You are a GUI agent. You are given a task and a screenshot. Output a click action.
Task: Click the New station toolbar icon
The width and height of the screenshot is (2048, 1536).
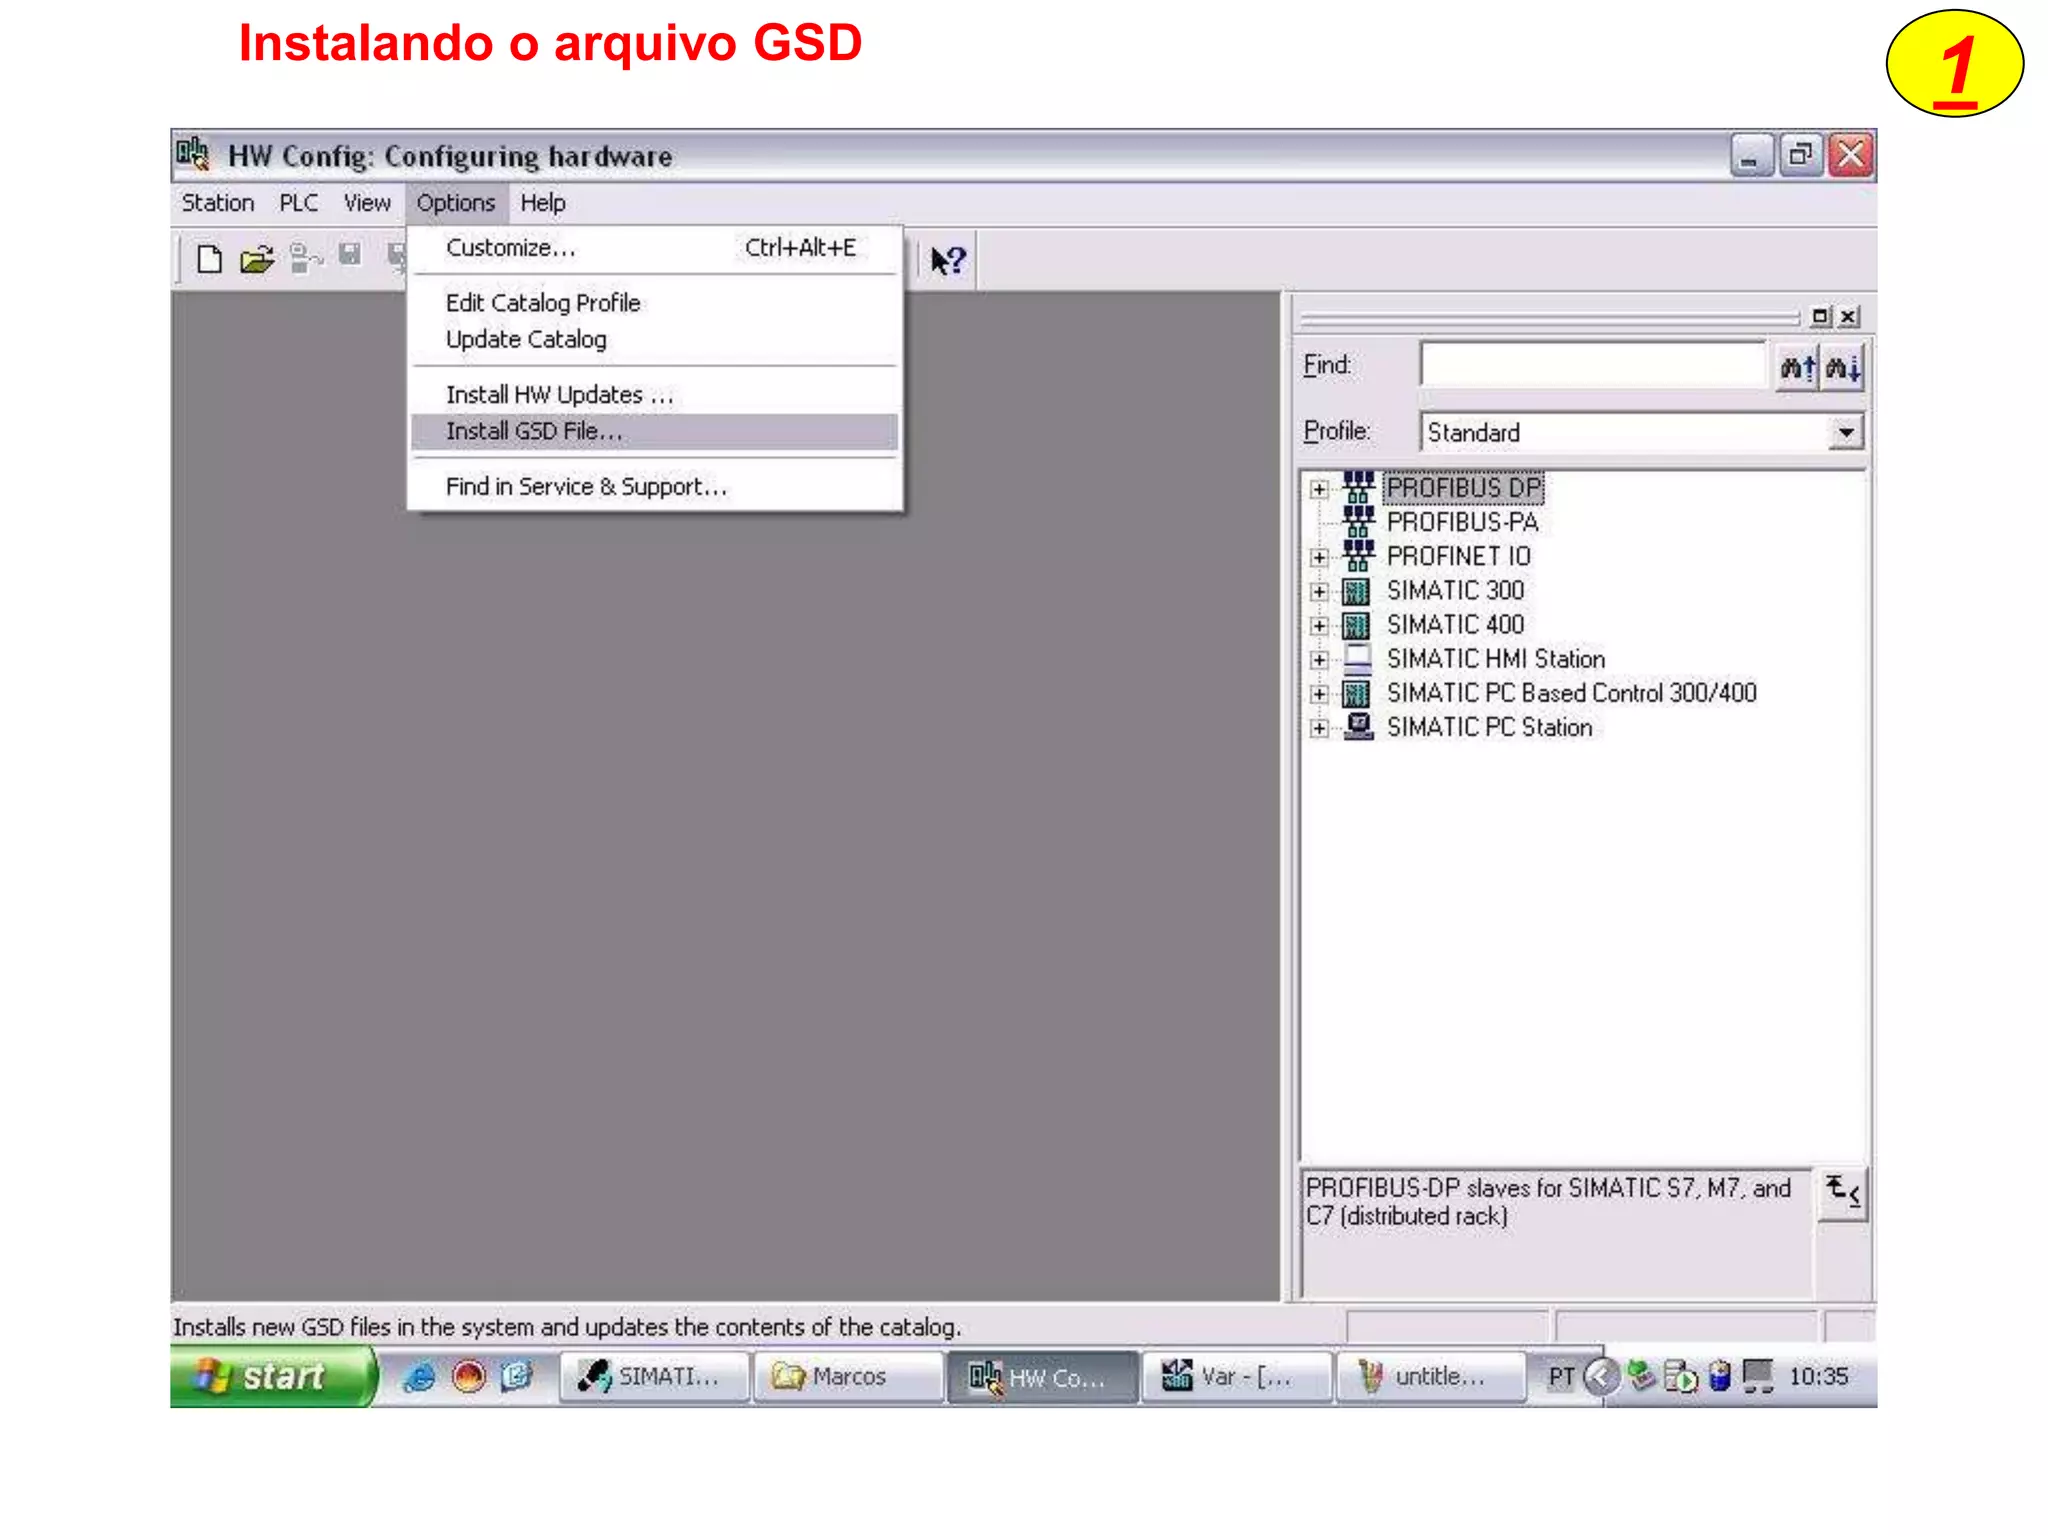[209, 259]
